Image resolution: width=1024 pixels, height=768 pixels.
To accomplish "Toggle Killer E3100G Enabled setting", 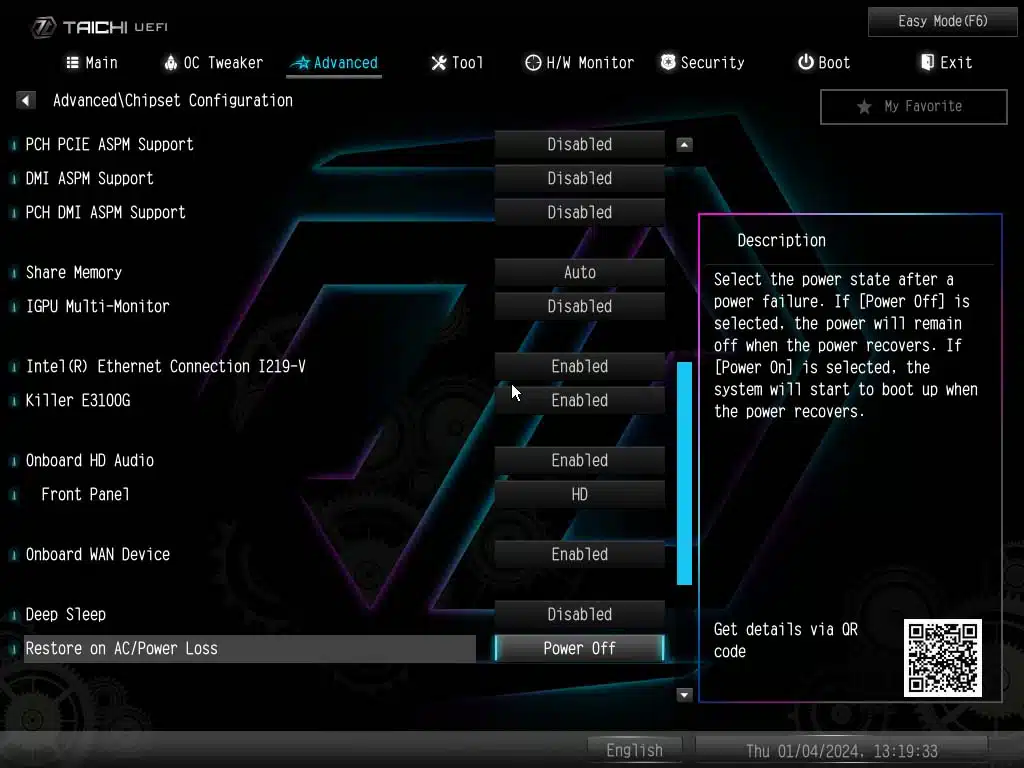I will point(579,400).
